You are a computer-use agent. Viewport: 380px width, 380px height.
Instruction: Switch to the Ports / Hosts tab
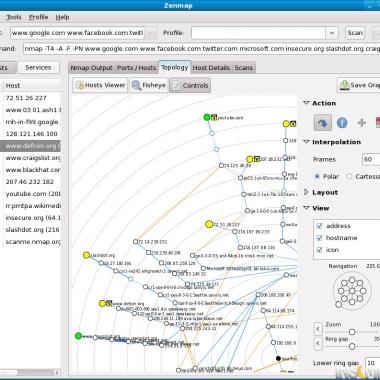pos(137,68)
